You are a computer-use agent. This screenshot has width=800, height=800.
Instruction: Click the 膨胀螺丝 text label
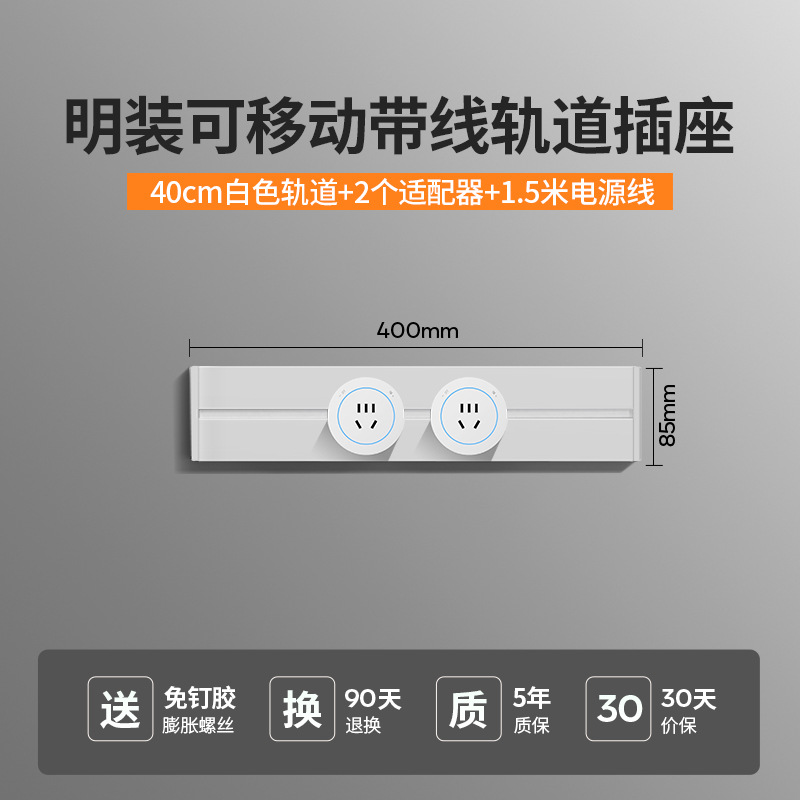coord(198,725)
